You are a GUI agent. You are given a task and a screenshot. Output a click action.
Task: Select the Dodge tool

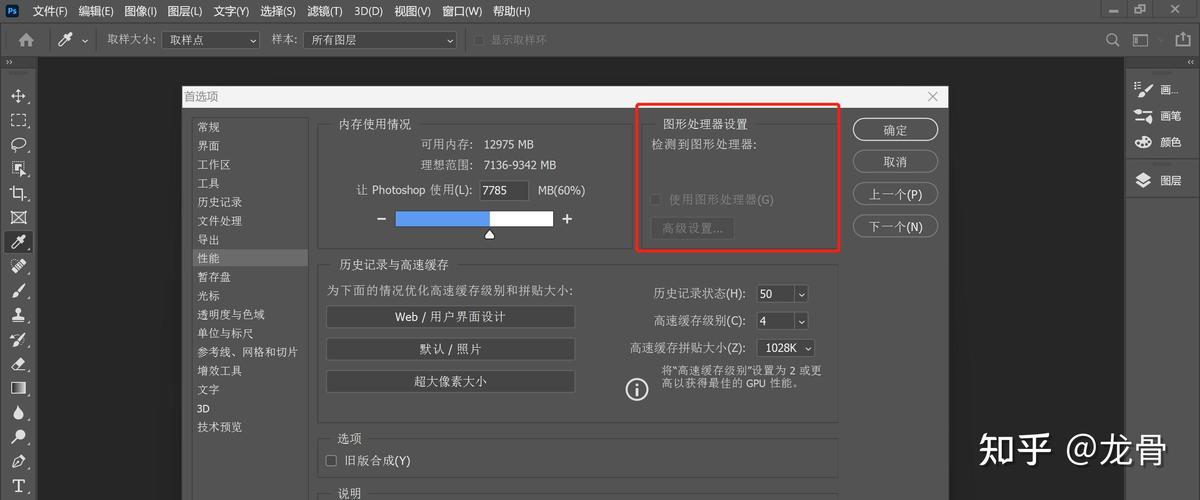pyautogui.click(x=18, y=437)
